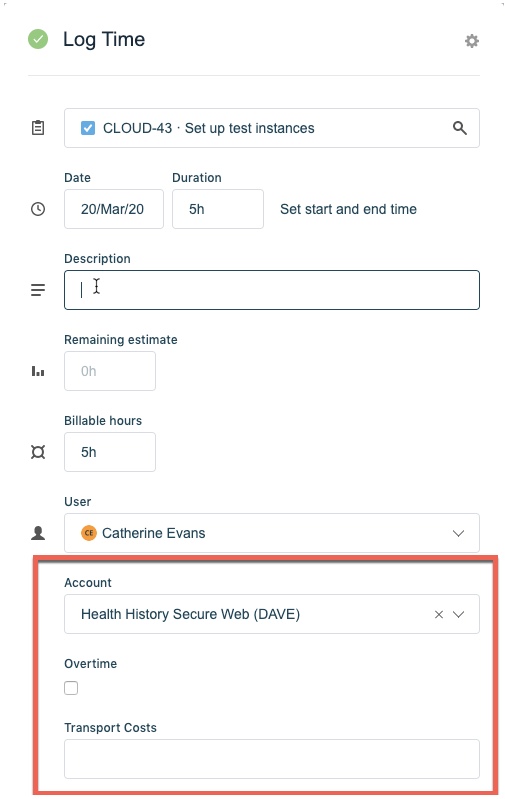The height and width of the screenshot is (799, 505).
Task: Click the user silhouette icon
Action: (x=38, y=533)
